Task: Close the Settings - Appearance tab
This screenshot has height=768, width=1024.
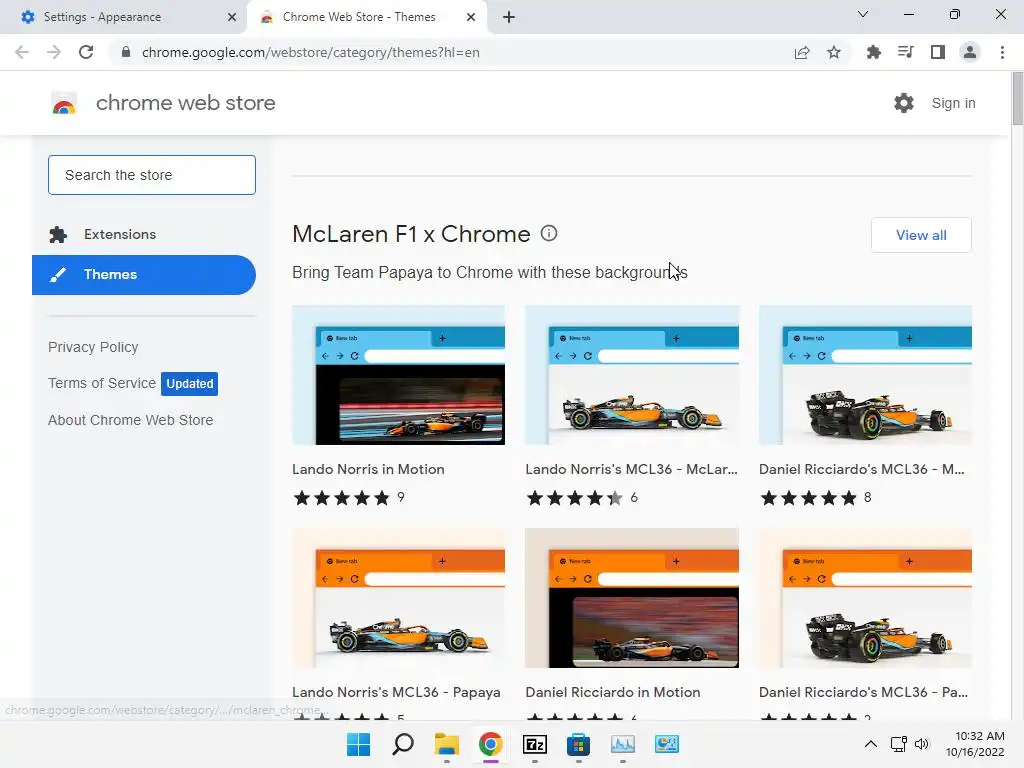Action: [232, 18]
